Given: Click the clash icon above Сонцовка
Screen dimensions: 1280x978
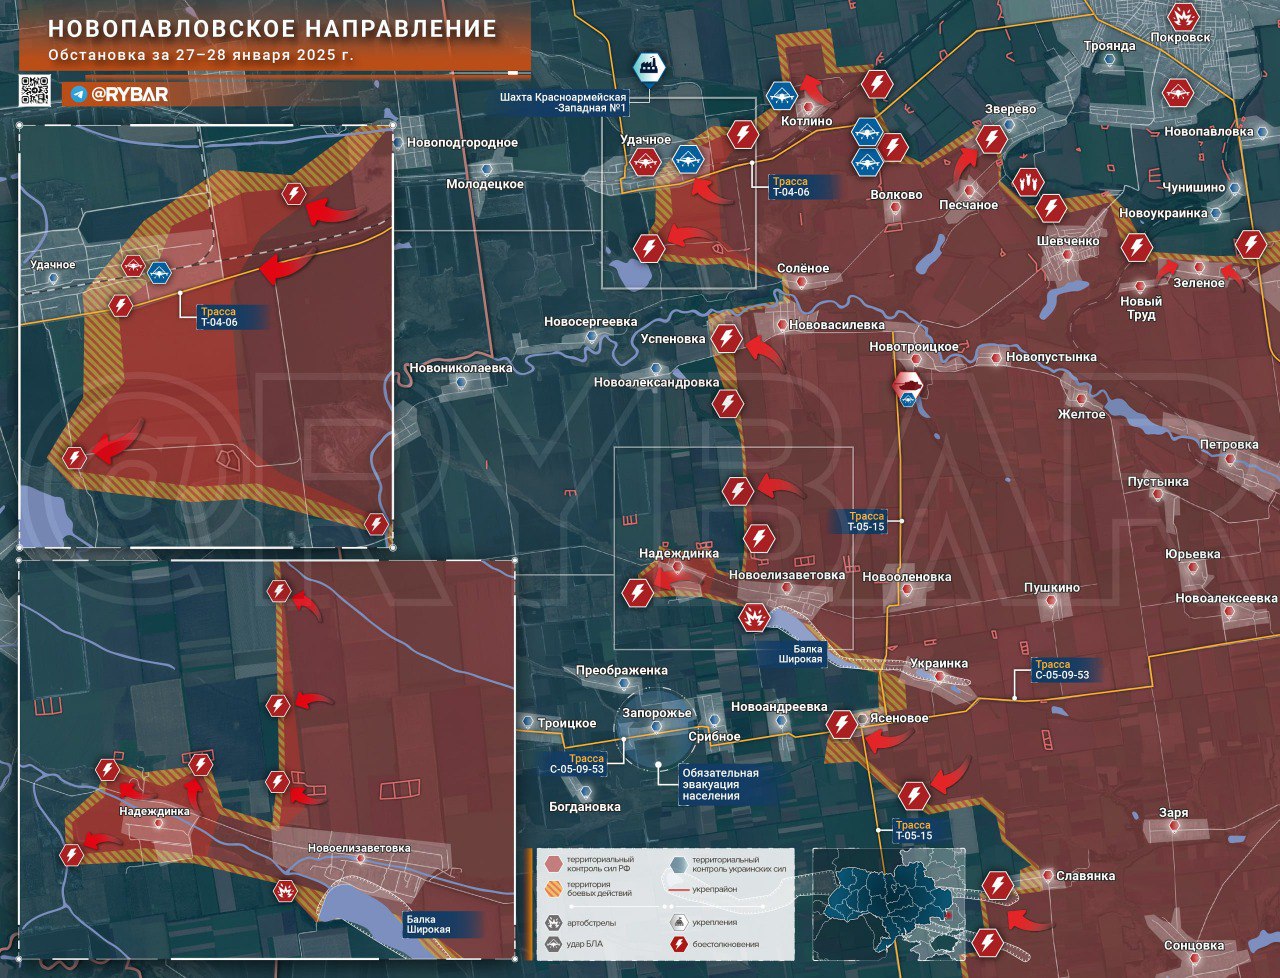Looking at the screenshot, I should [x=987, y=942].
